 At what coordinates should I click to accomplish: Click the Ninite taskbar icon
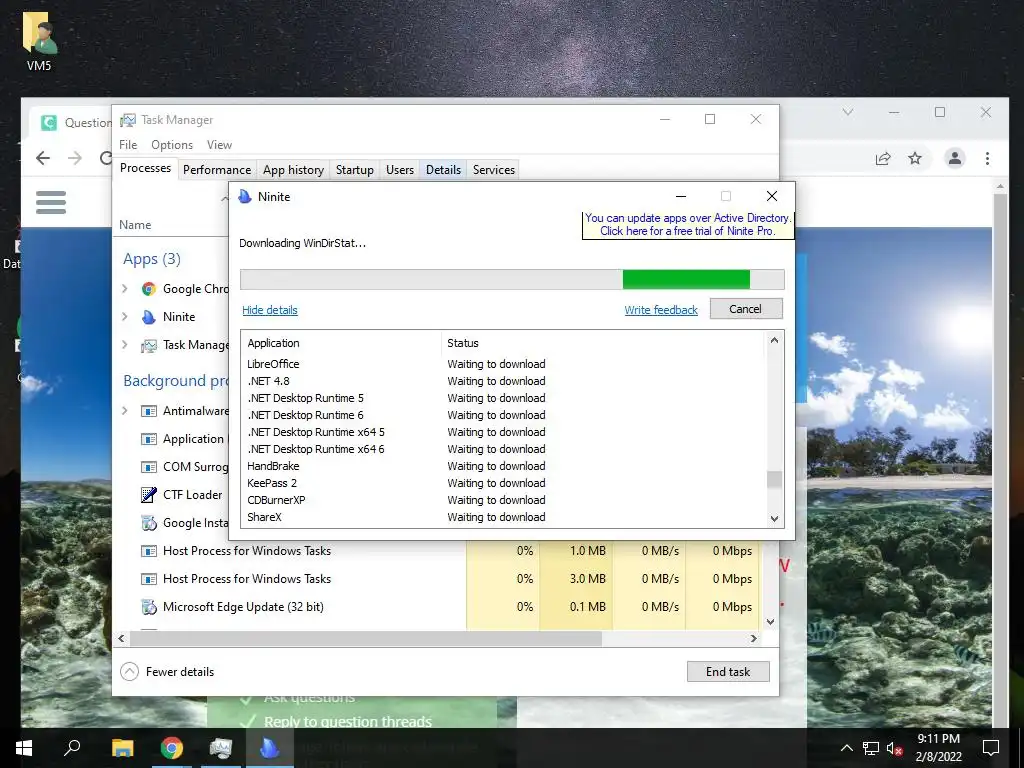269,748
